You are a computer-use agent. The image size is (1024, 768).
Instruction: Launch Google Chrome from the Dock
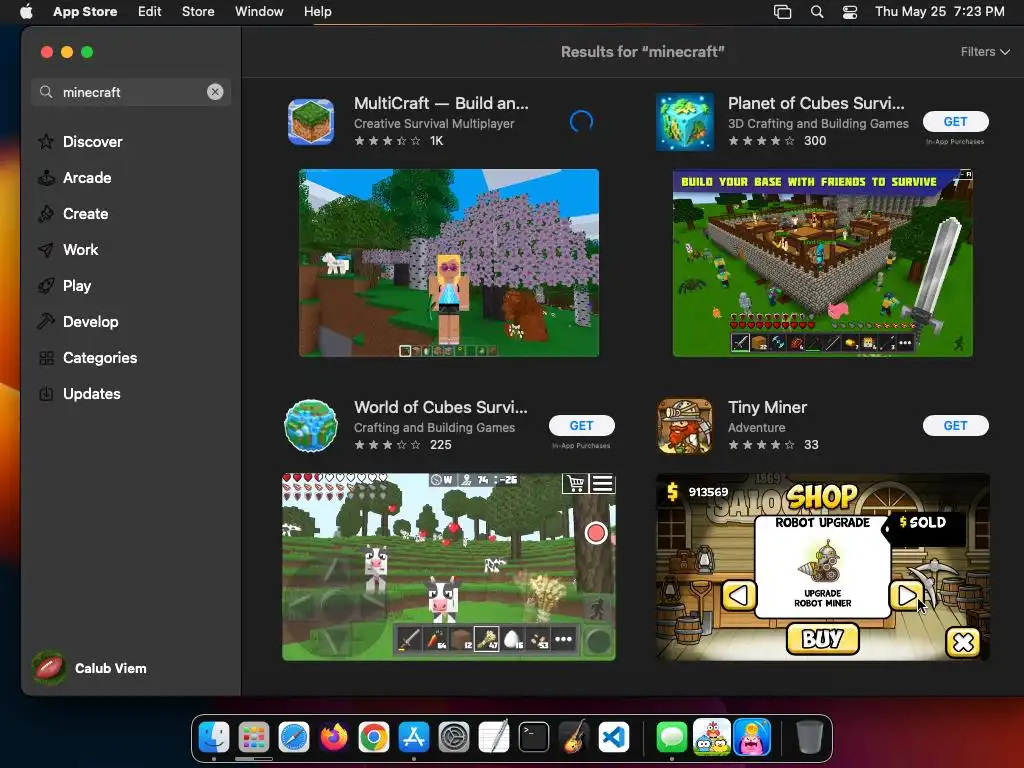pyautogui.click(x=374, y=738)
